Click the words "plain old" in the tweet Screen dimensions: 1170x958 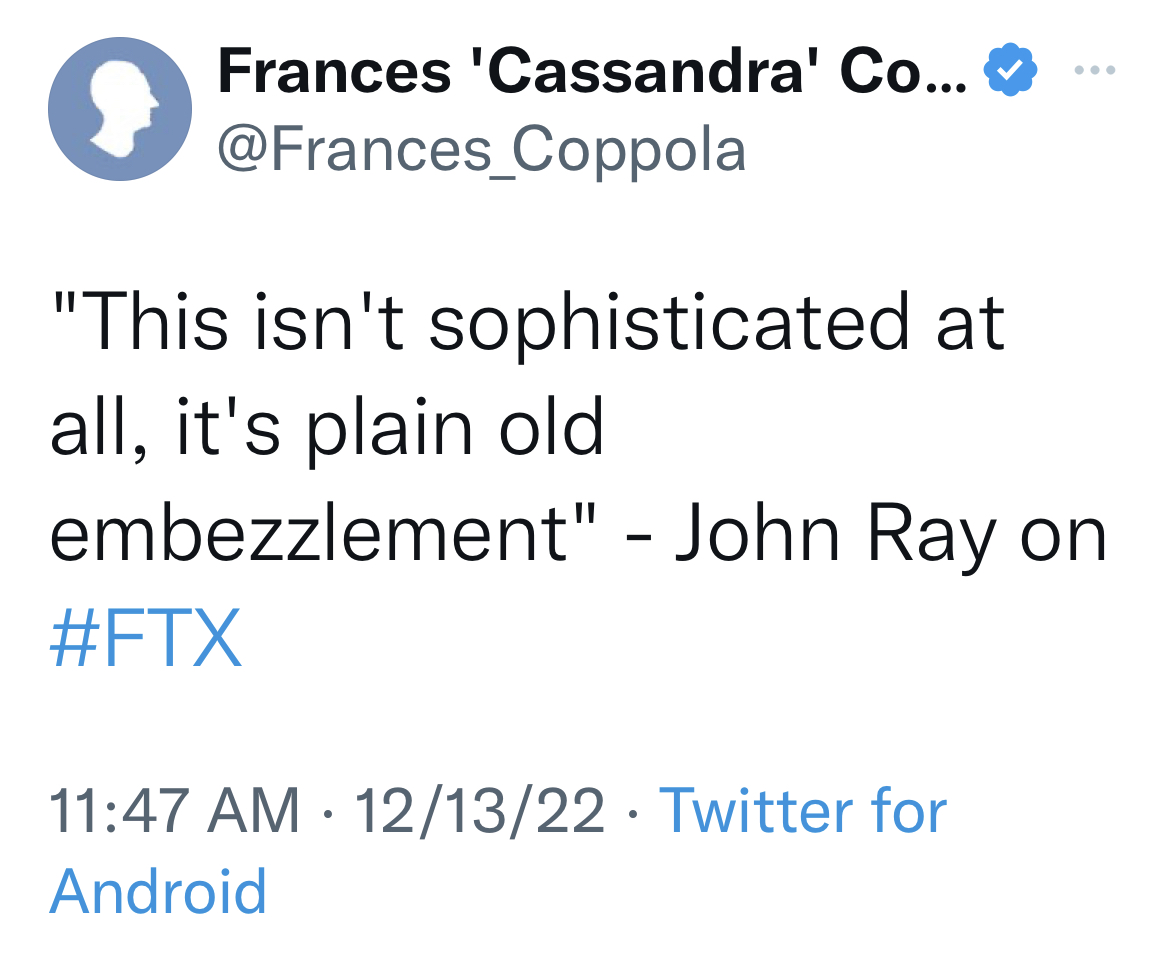point(456,428)
